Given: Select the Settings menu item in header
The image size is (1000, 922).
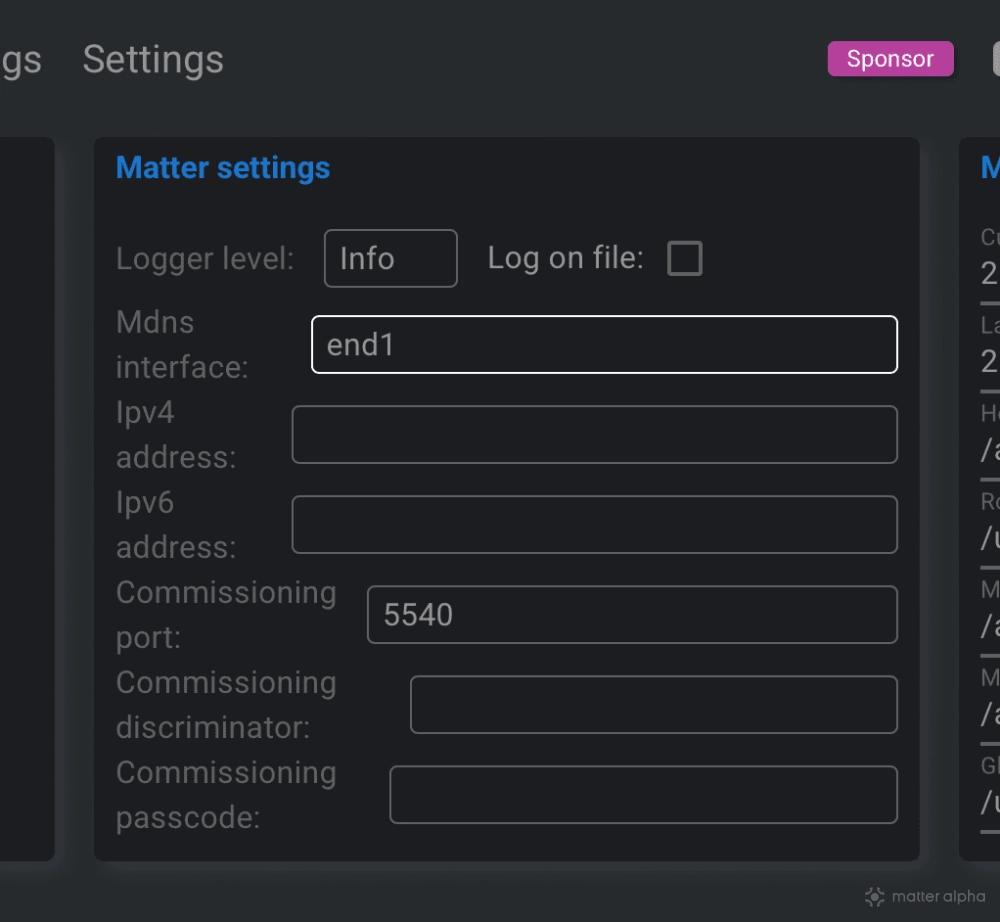Looking at the screenshot, I should coord(153,60).
